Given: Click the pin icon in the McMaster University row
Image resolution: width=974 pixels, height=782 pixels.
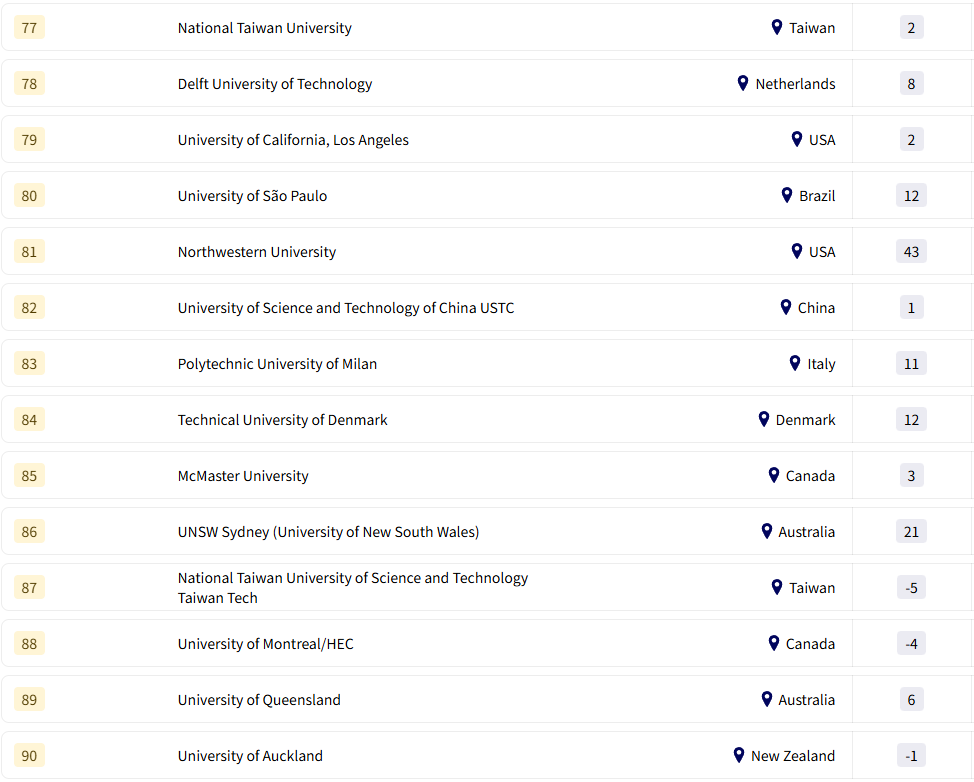Looking at the screenshot, I should point(774,475).
